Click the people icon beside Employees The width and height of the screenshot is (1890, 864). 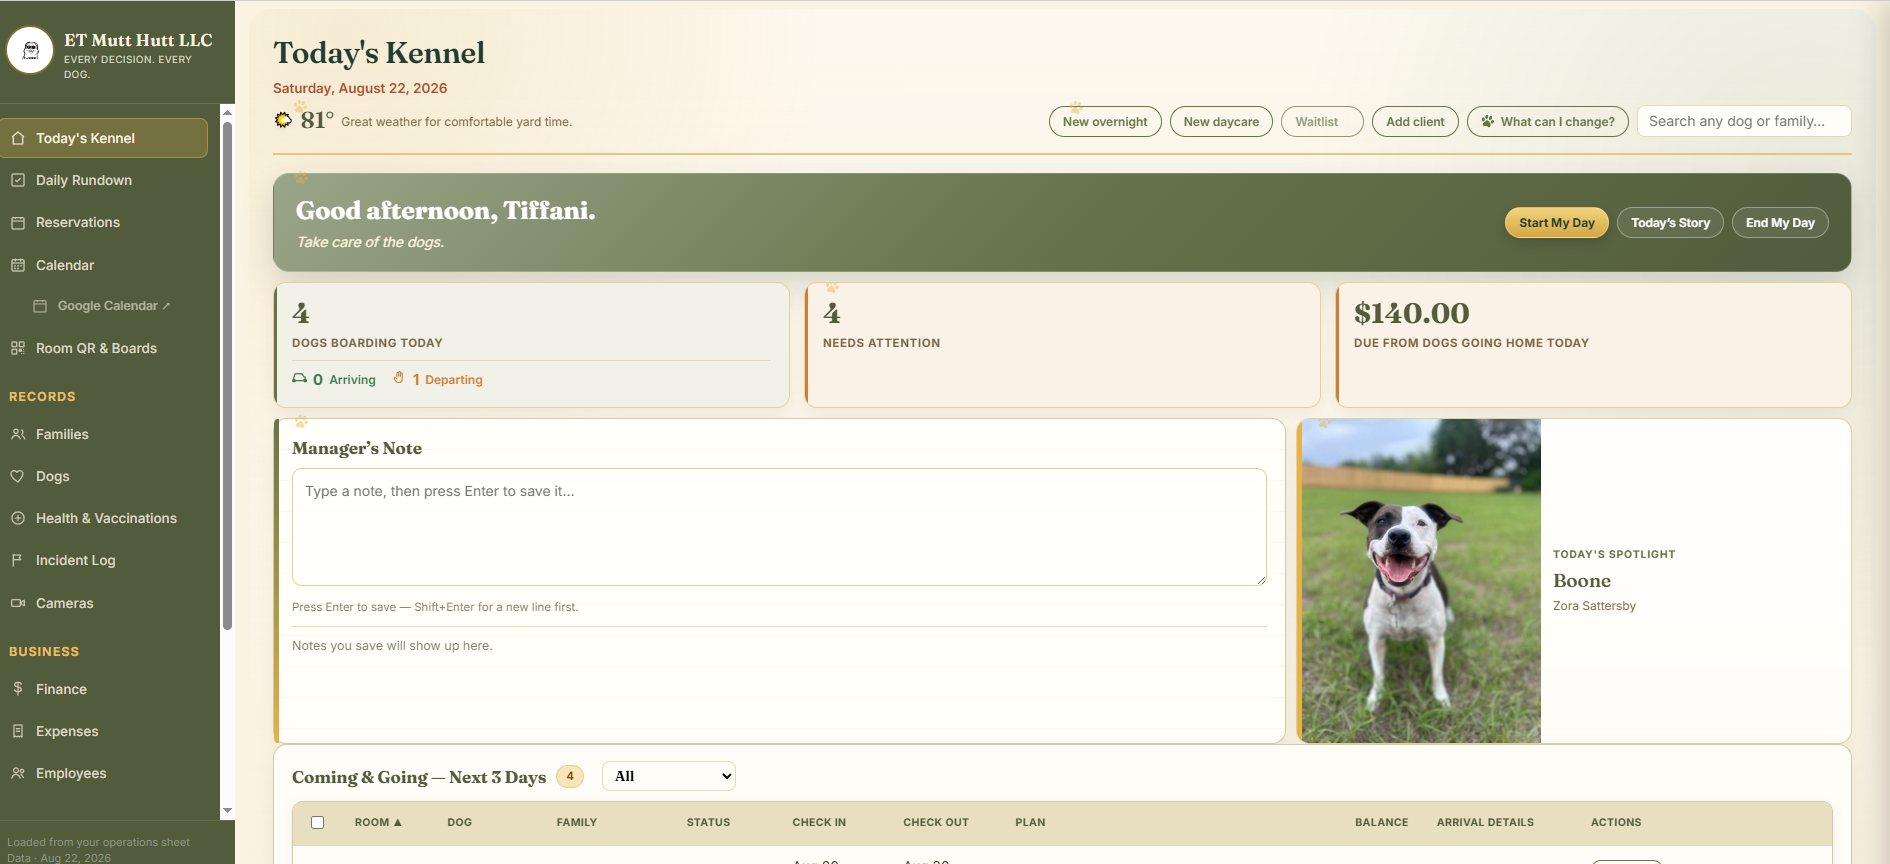(18, 773)
